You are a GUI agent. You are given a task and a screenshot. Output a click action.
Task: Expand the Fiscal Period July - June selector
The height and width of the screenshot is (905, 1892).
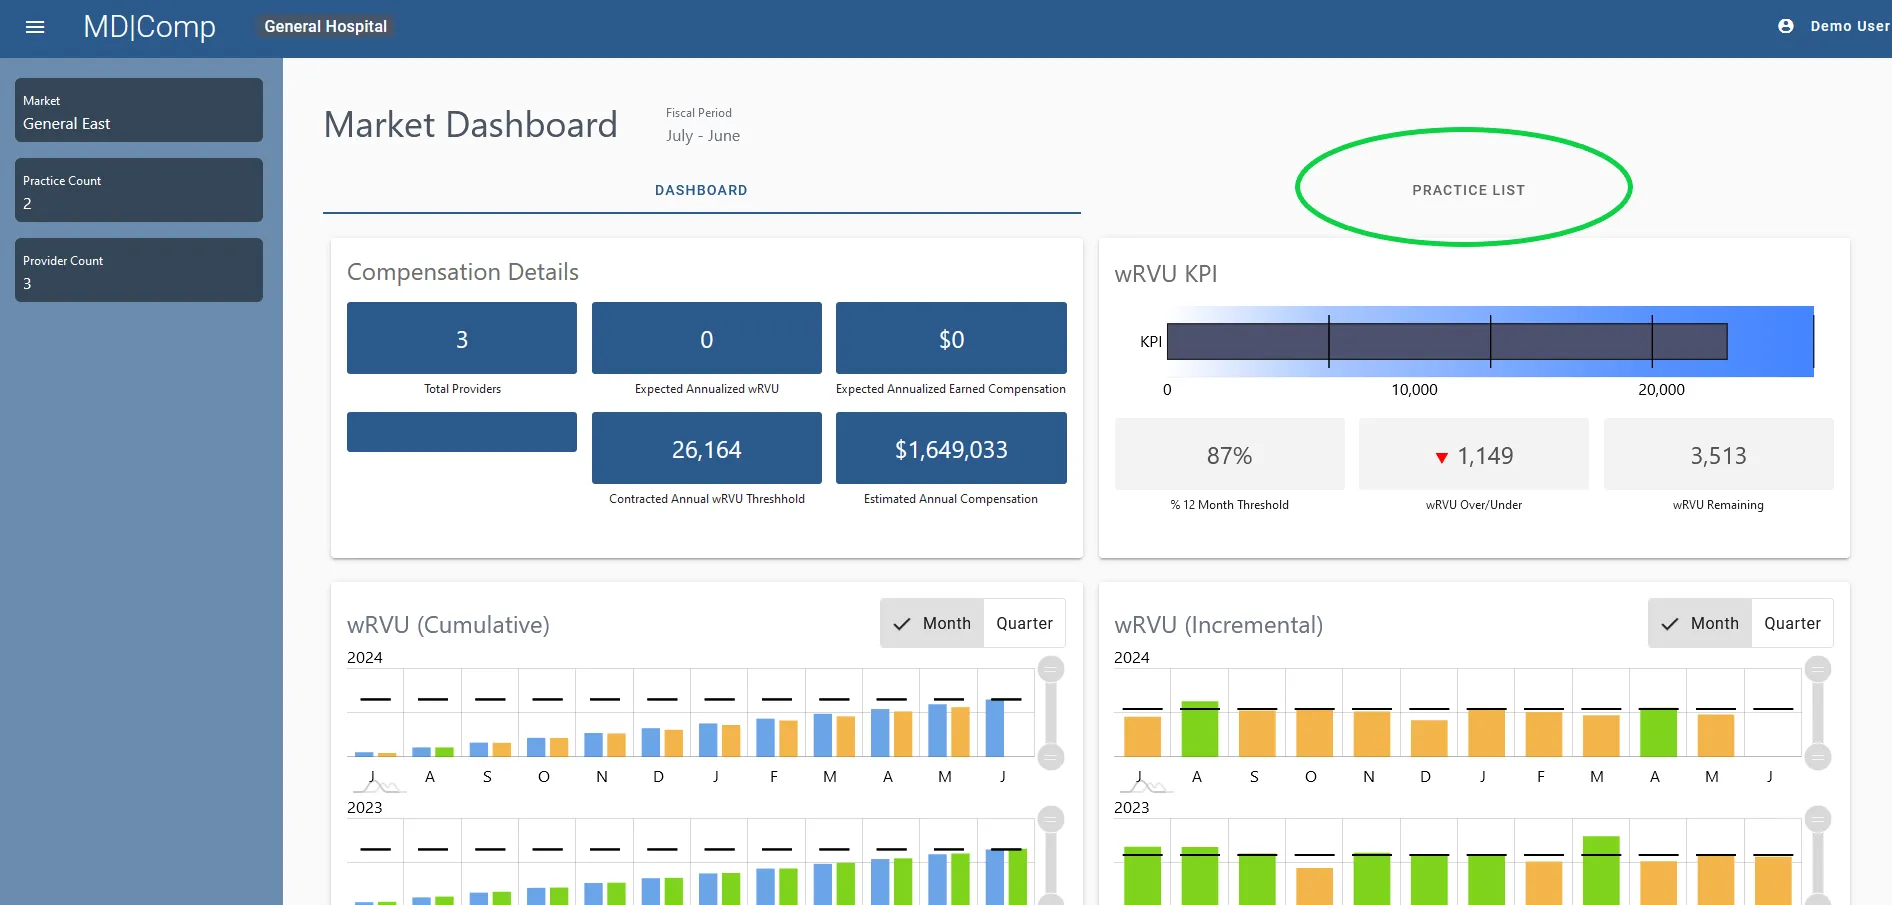click(703, 126)
